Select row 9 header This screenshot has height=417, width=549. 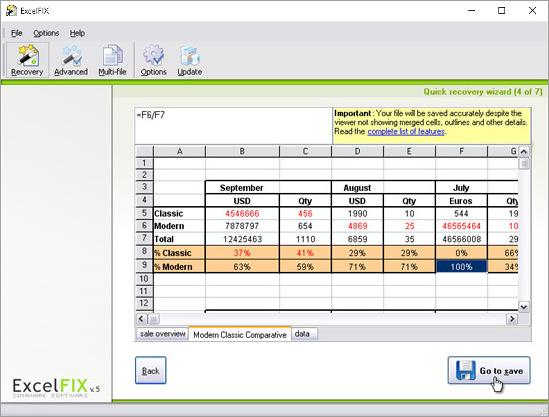tap(144, 265)
